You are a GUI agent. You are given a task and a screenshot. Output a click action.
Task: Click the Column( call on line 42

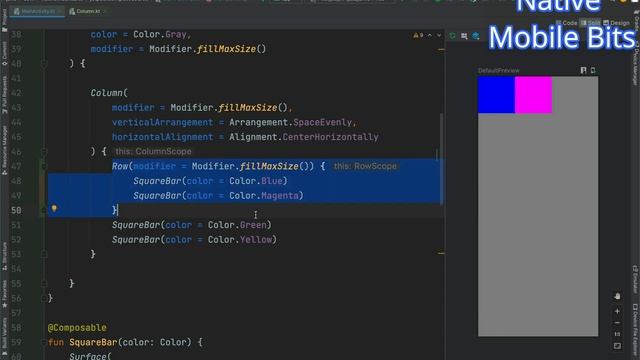[x=109, y=93]
